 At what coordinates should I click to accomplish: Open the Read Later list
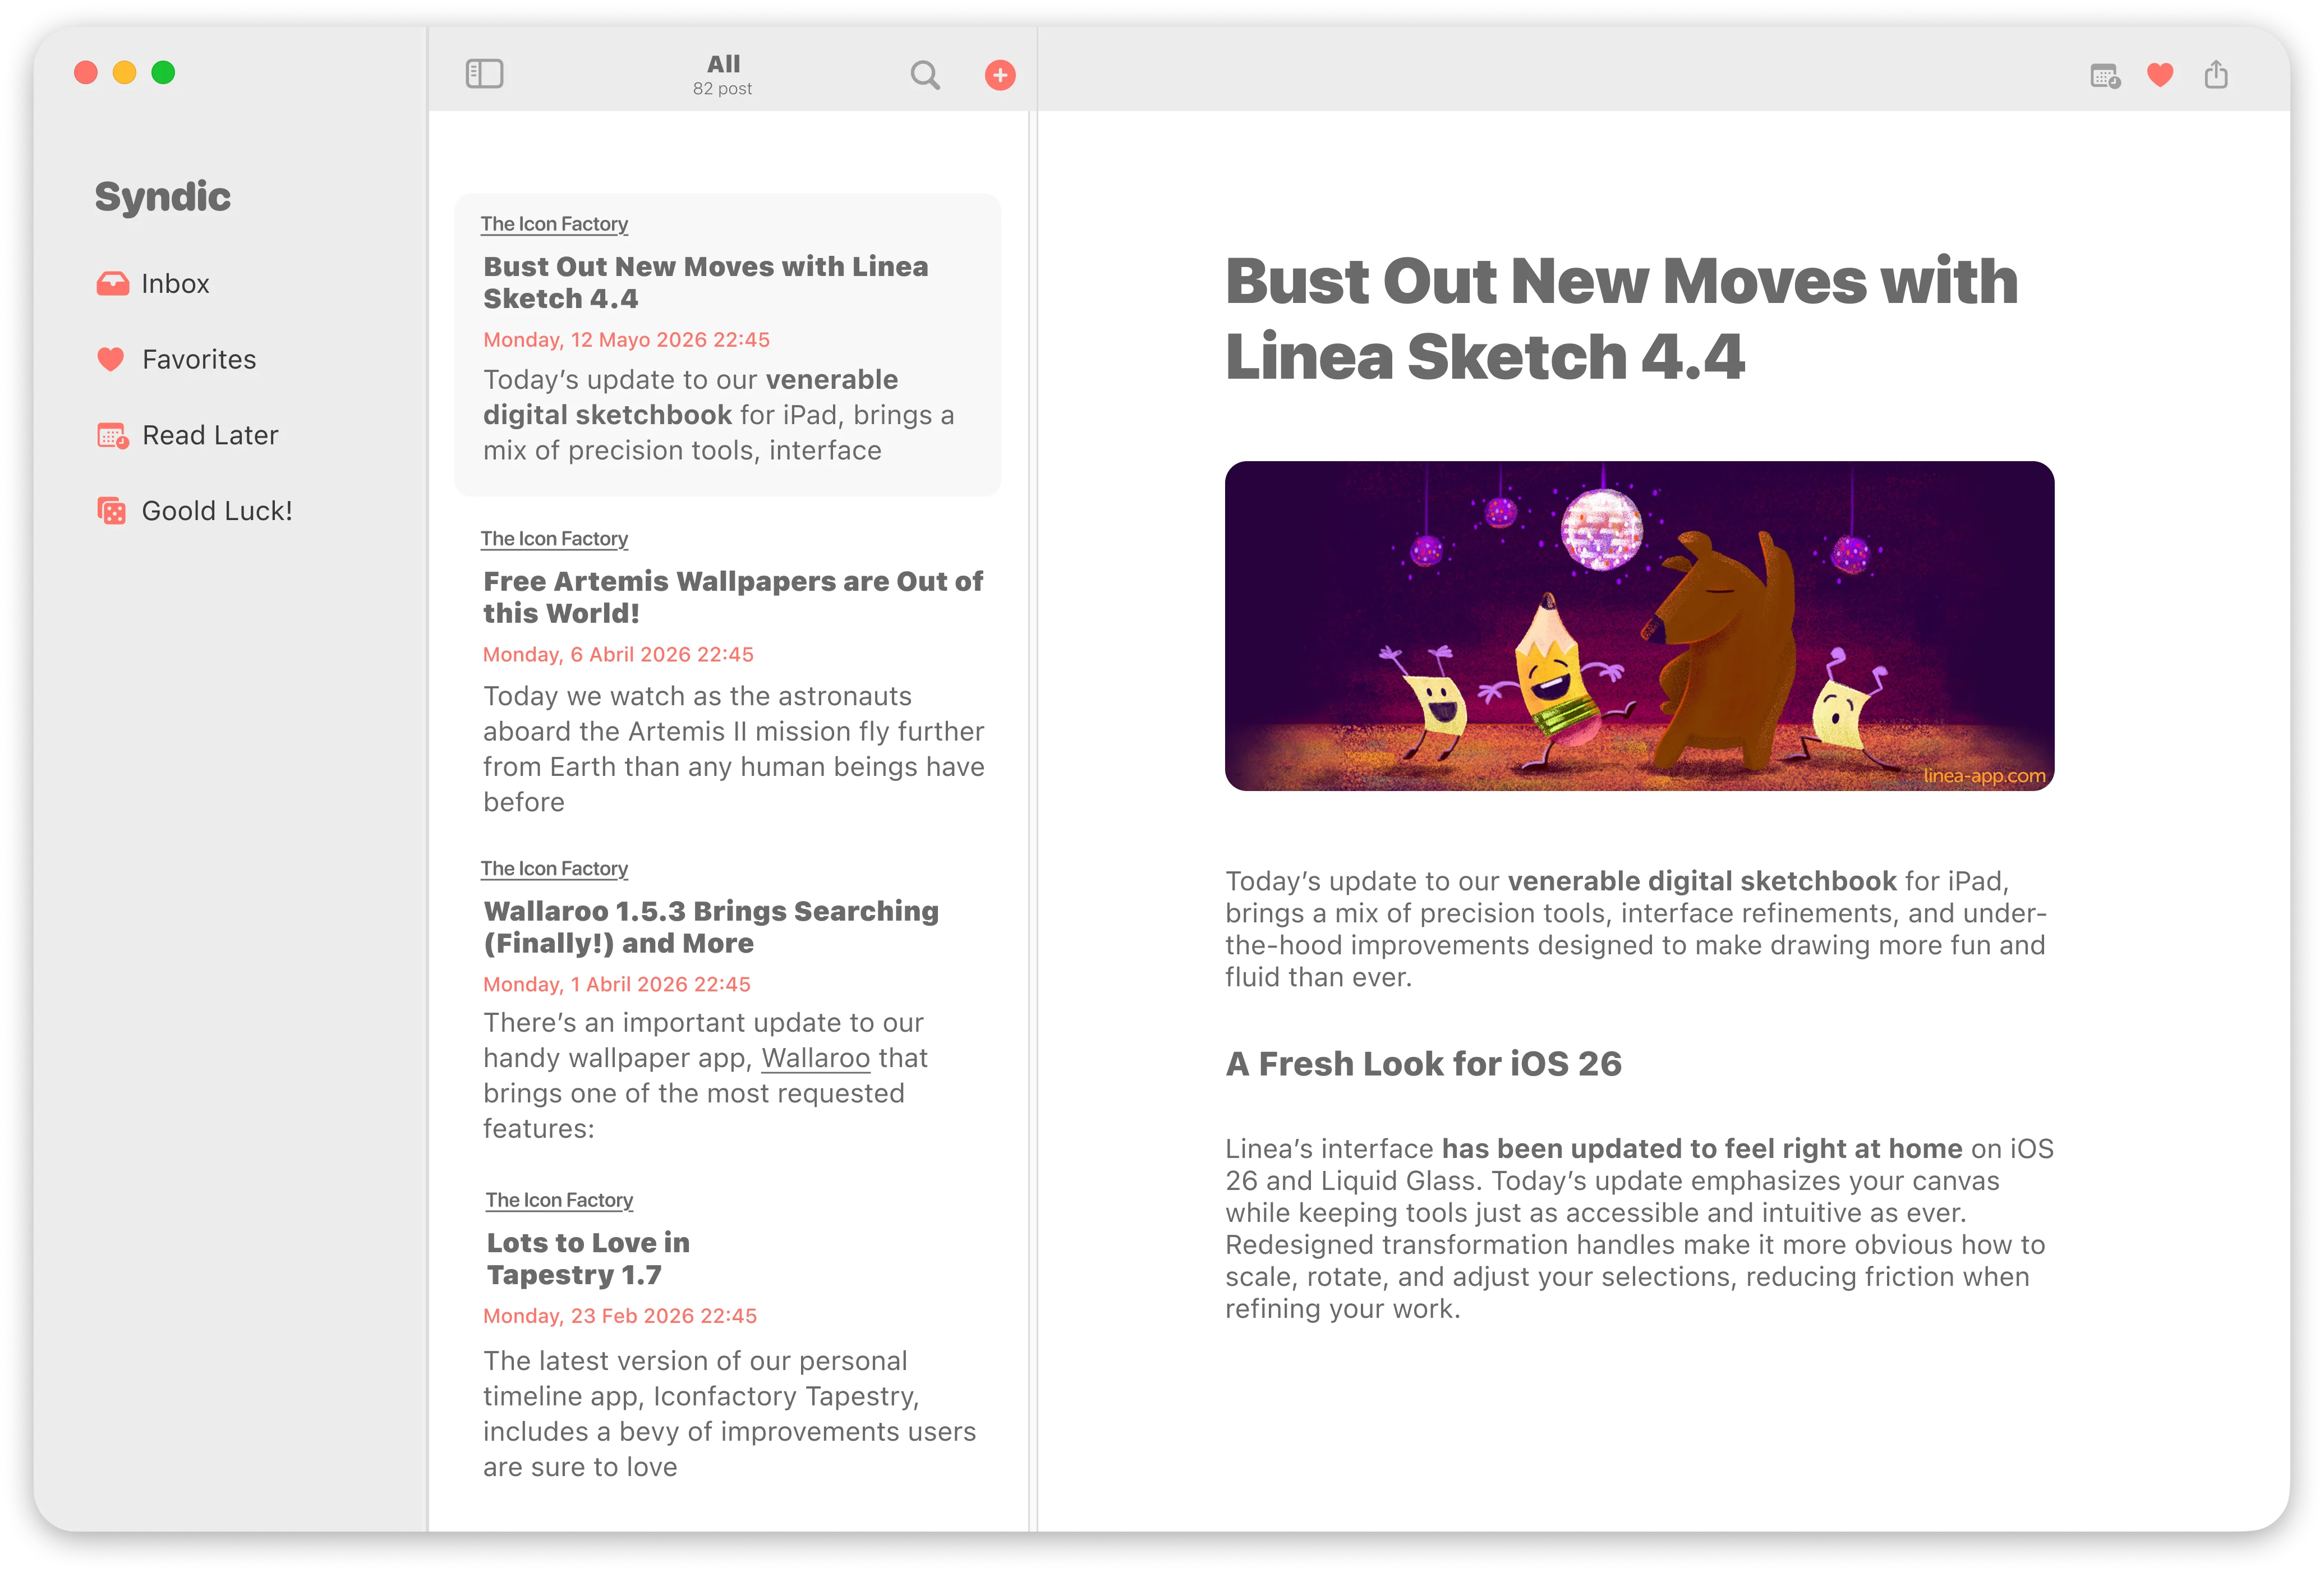187,435
